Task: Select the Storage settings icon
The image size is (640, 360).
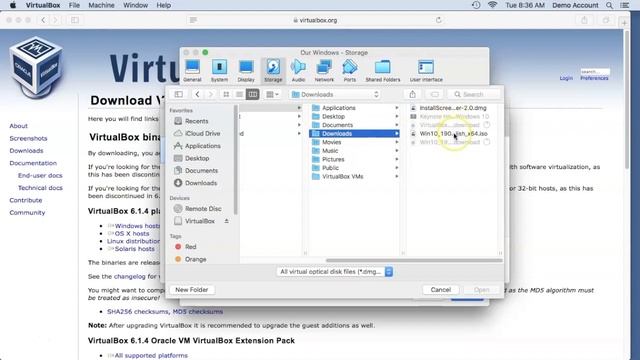Action: pyautogui.click(x=273, y=71)
